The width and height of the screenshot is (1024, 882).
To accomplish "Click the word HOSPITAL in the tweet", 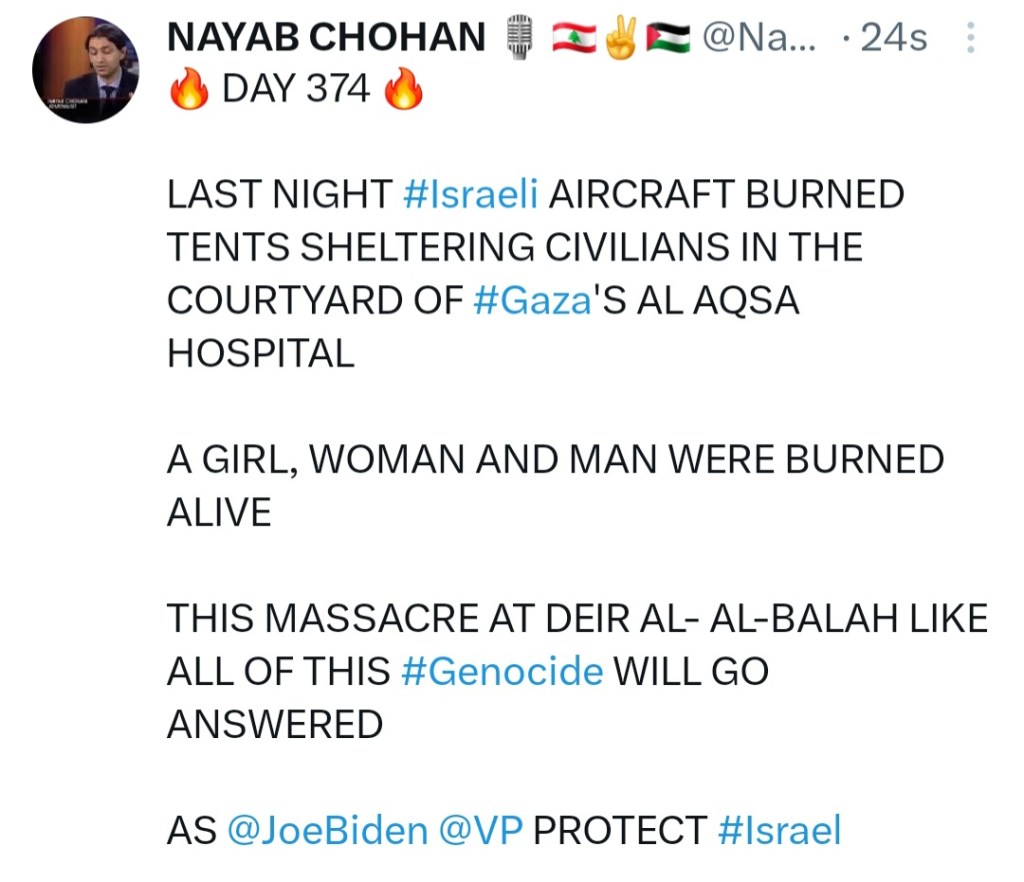I will coord(261,354).
